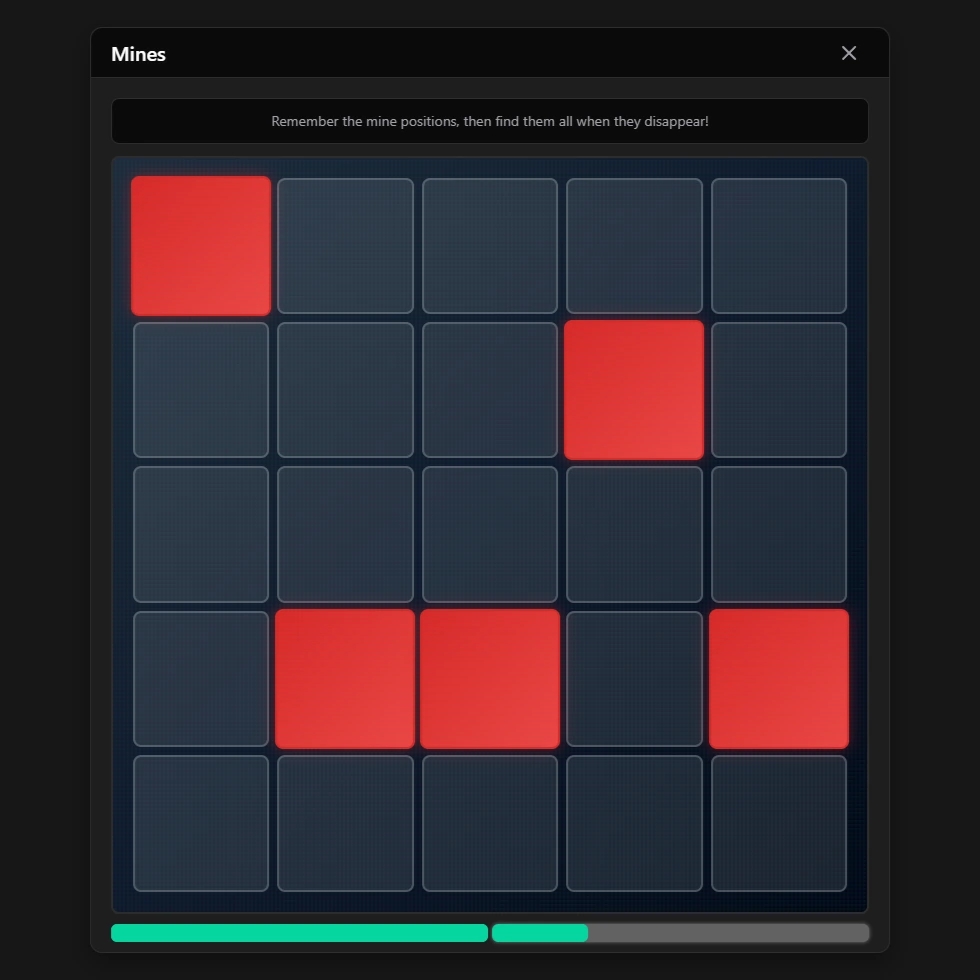980x980 pixels.
Task: Click the red mine tile in row four, second column
Action: click(345, 679)
